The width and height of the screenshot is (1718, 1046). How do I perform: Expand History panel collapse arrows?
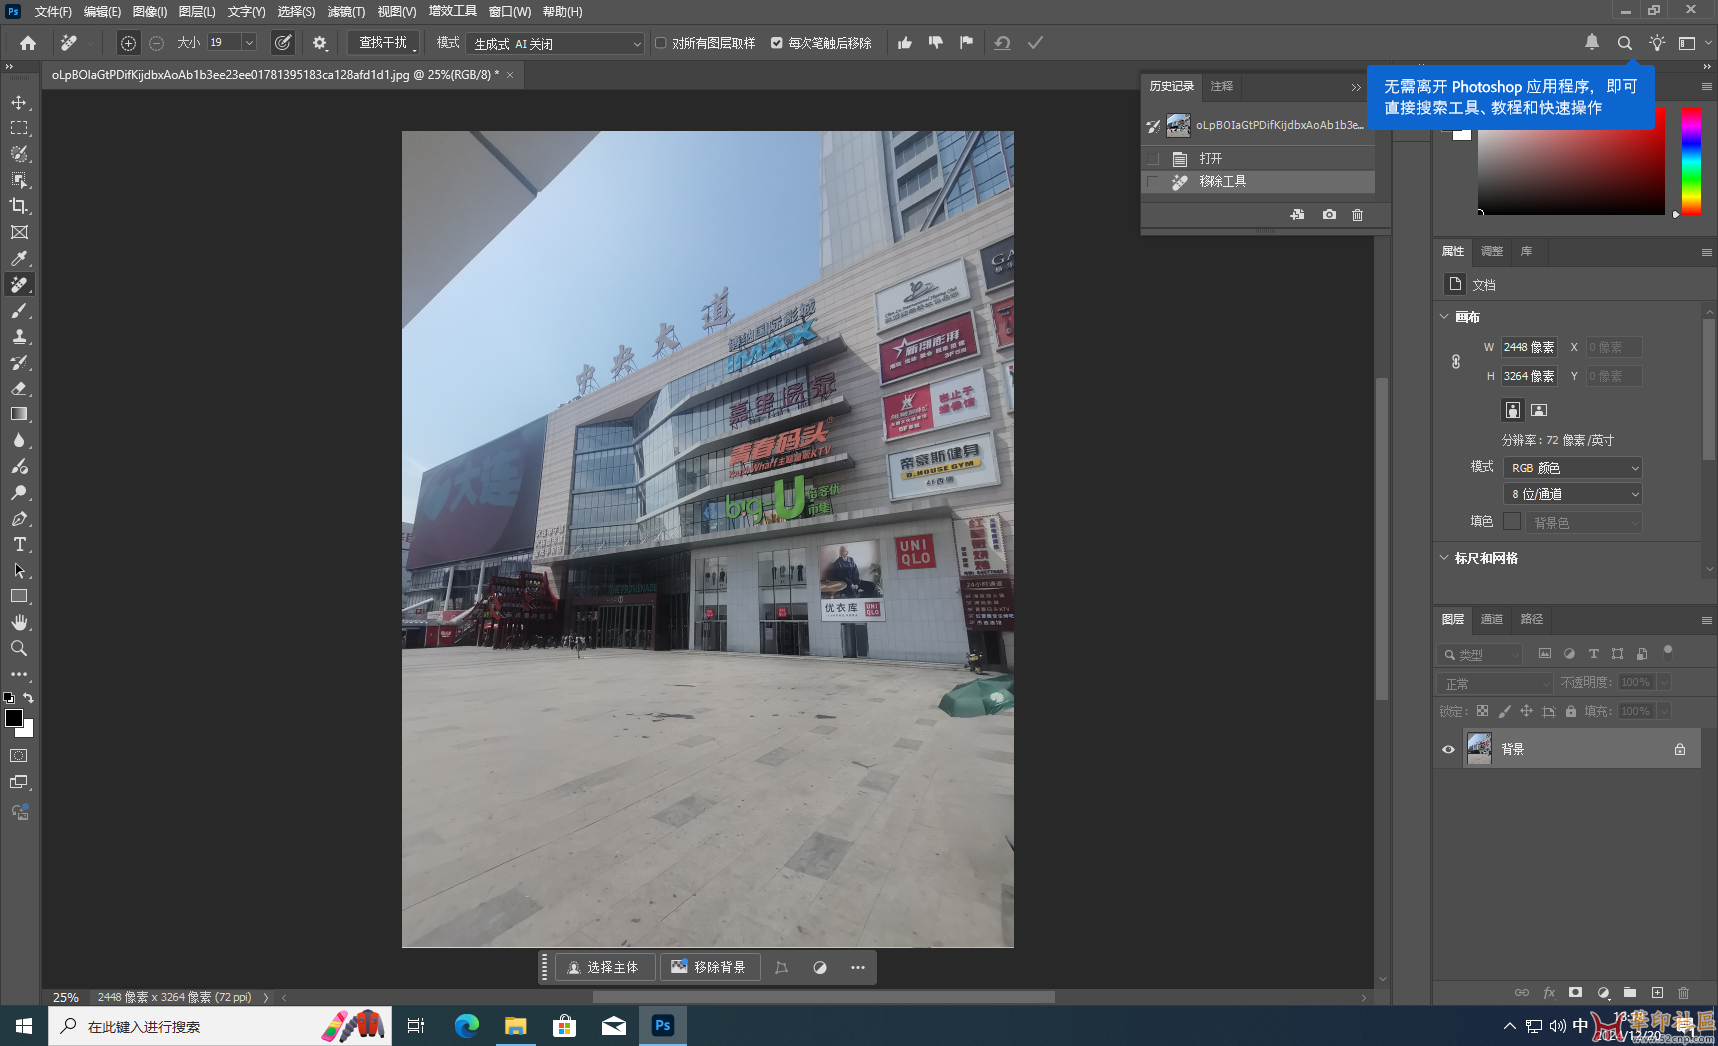(x=1356, y=87)
